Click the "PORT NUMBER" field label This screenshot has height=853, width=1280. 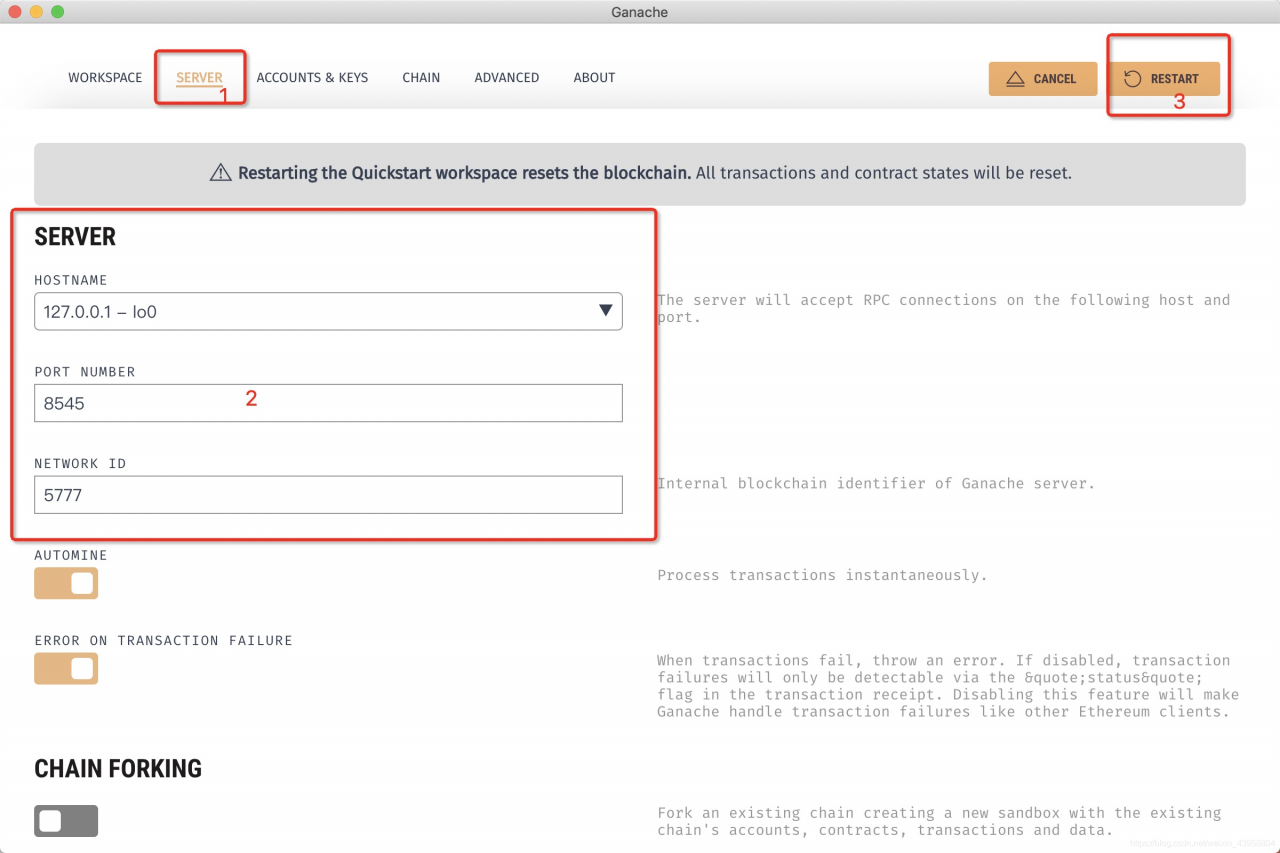pos(85,372)
